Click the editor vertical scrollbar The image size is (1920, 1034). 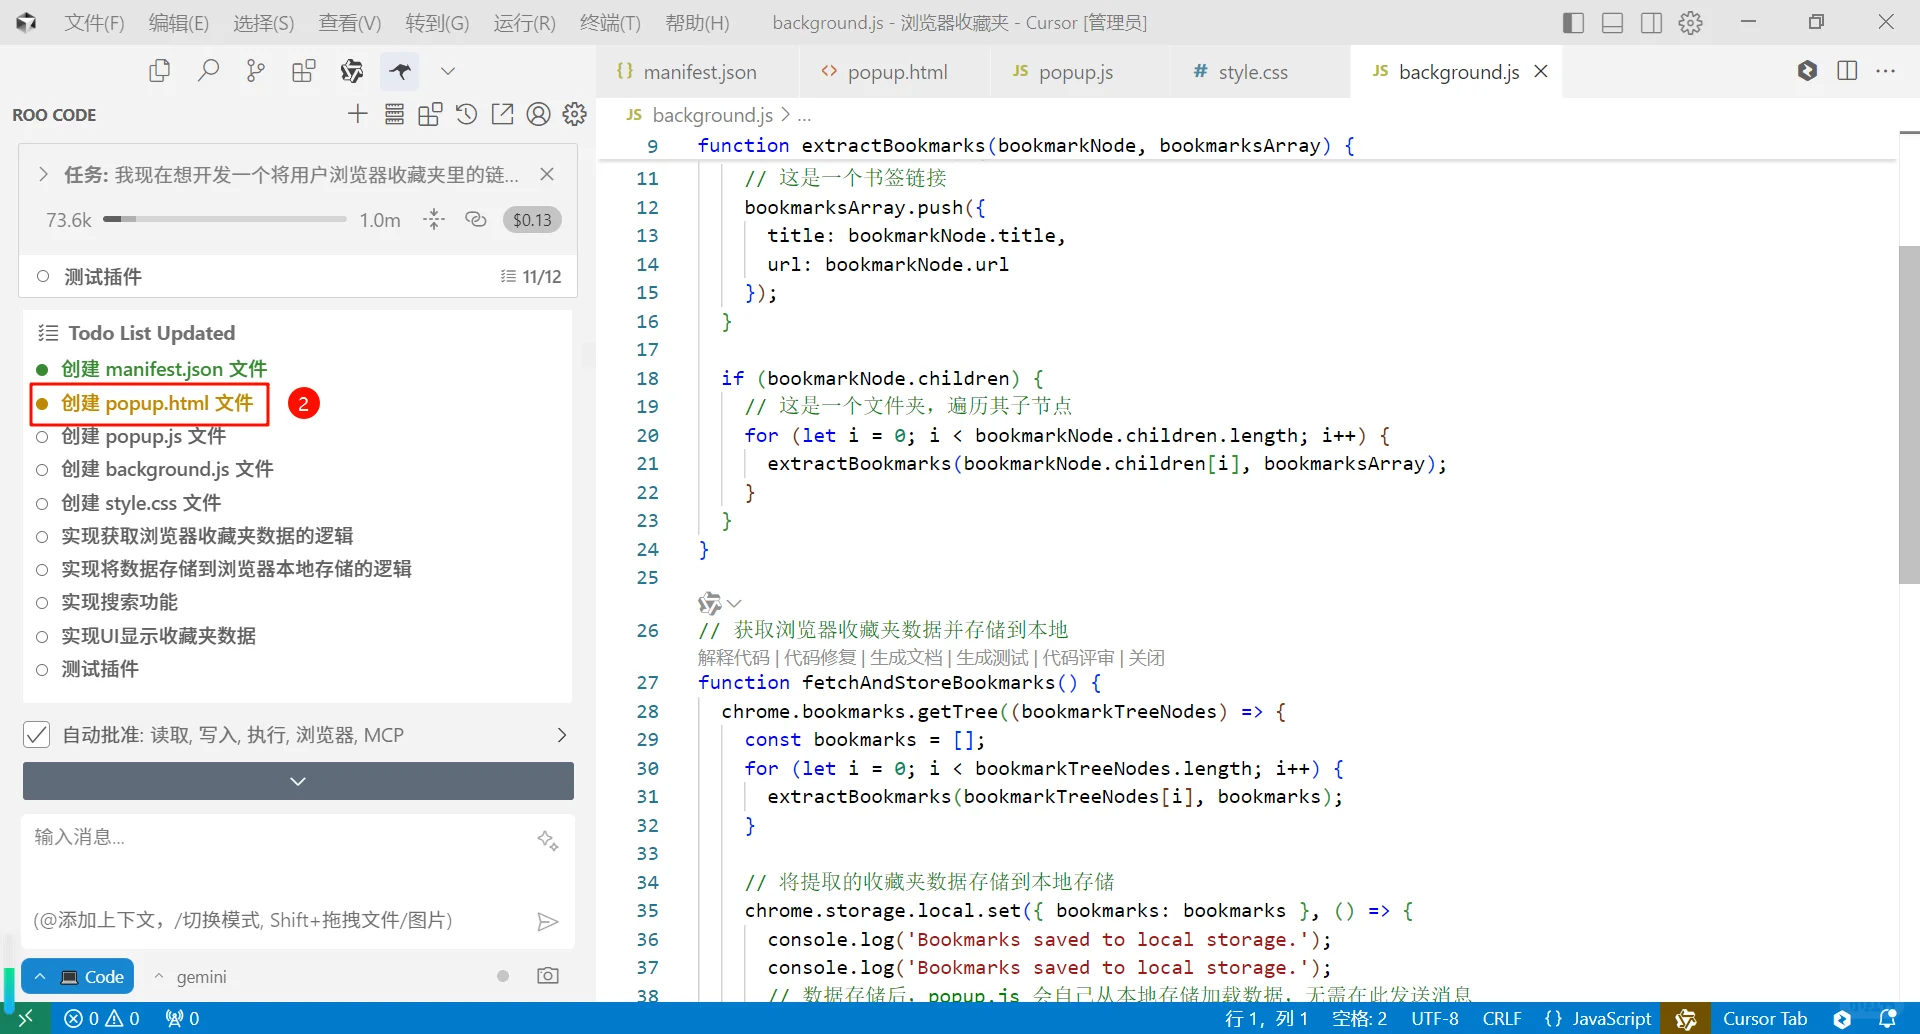point(1909,415)
